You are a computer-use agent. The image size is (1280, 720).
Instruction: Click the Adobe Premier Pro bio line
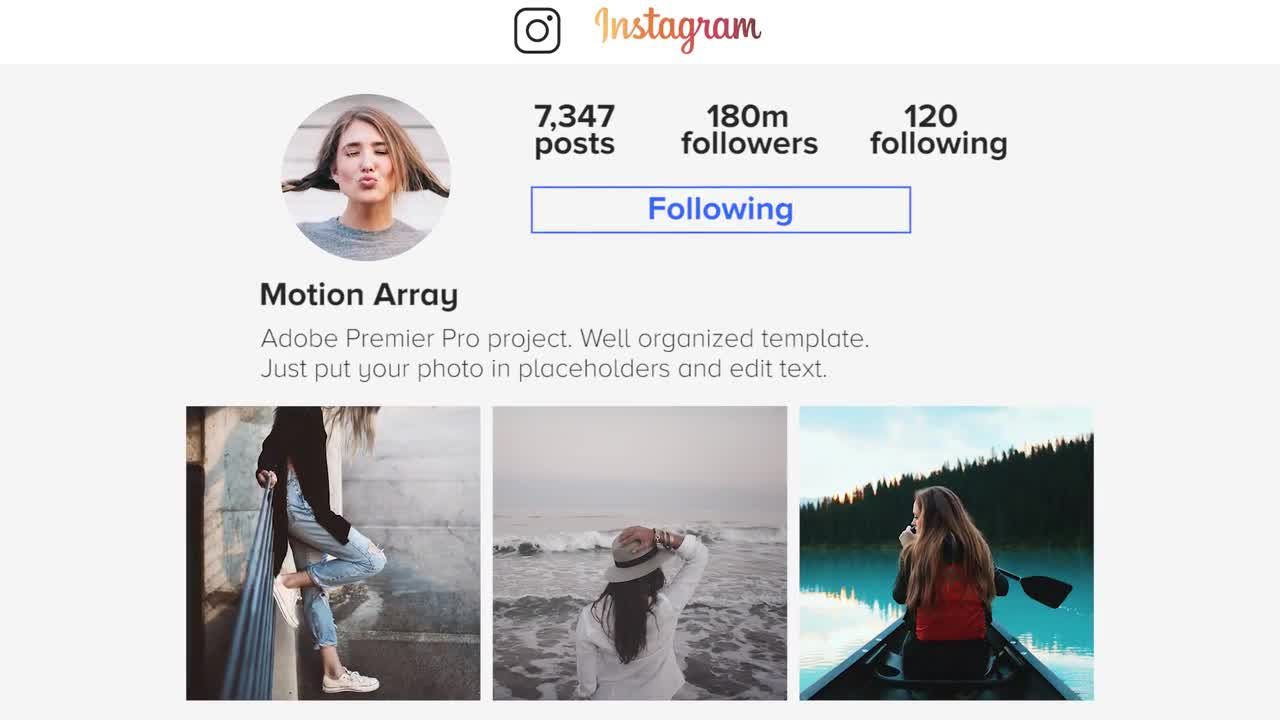pos(564,338)
